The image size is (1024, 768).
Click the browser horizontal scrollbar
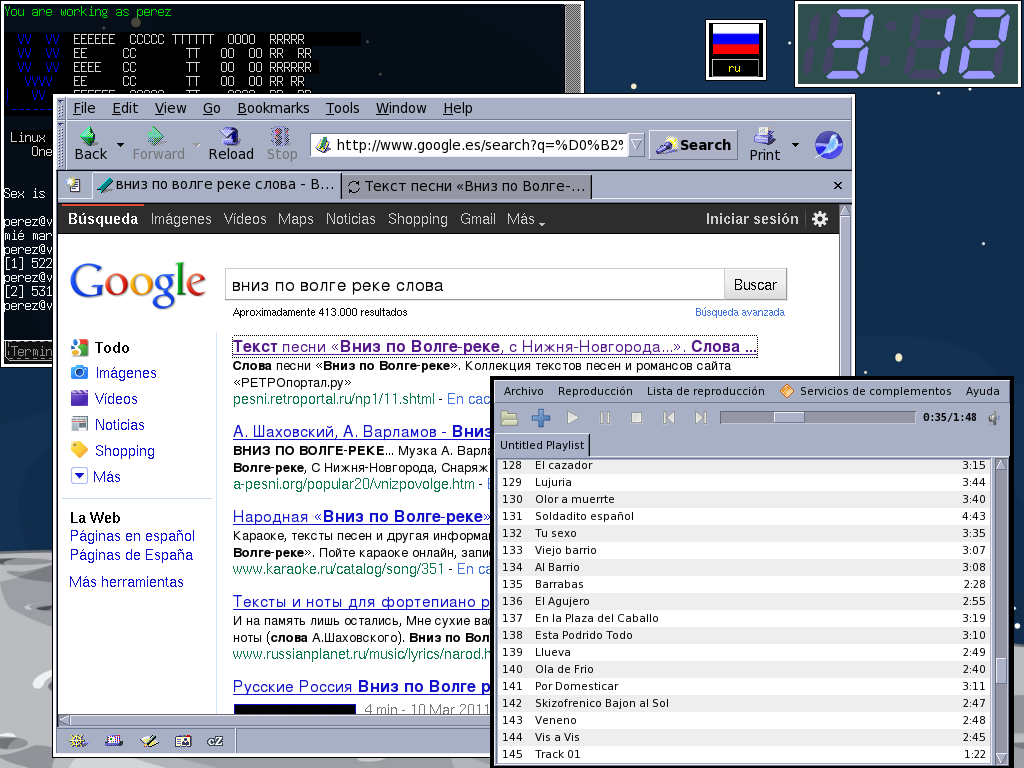point(274,720)
